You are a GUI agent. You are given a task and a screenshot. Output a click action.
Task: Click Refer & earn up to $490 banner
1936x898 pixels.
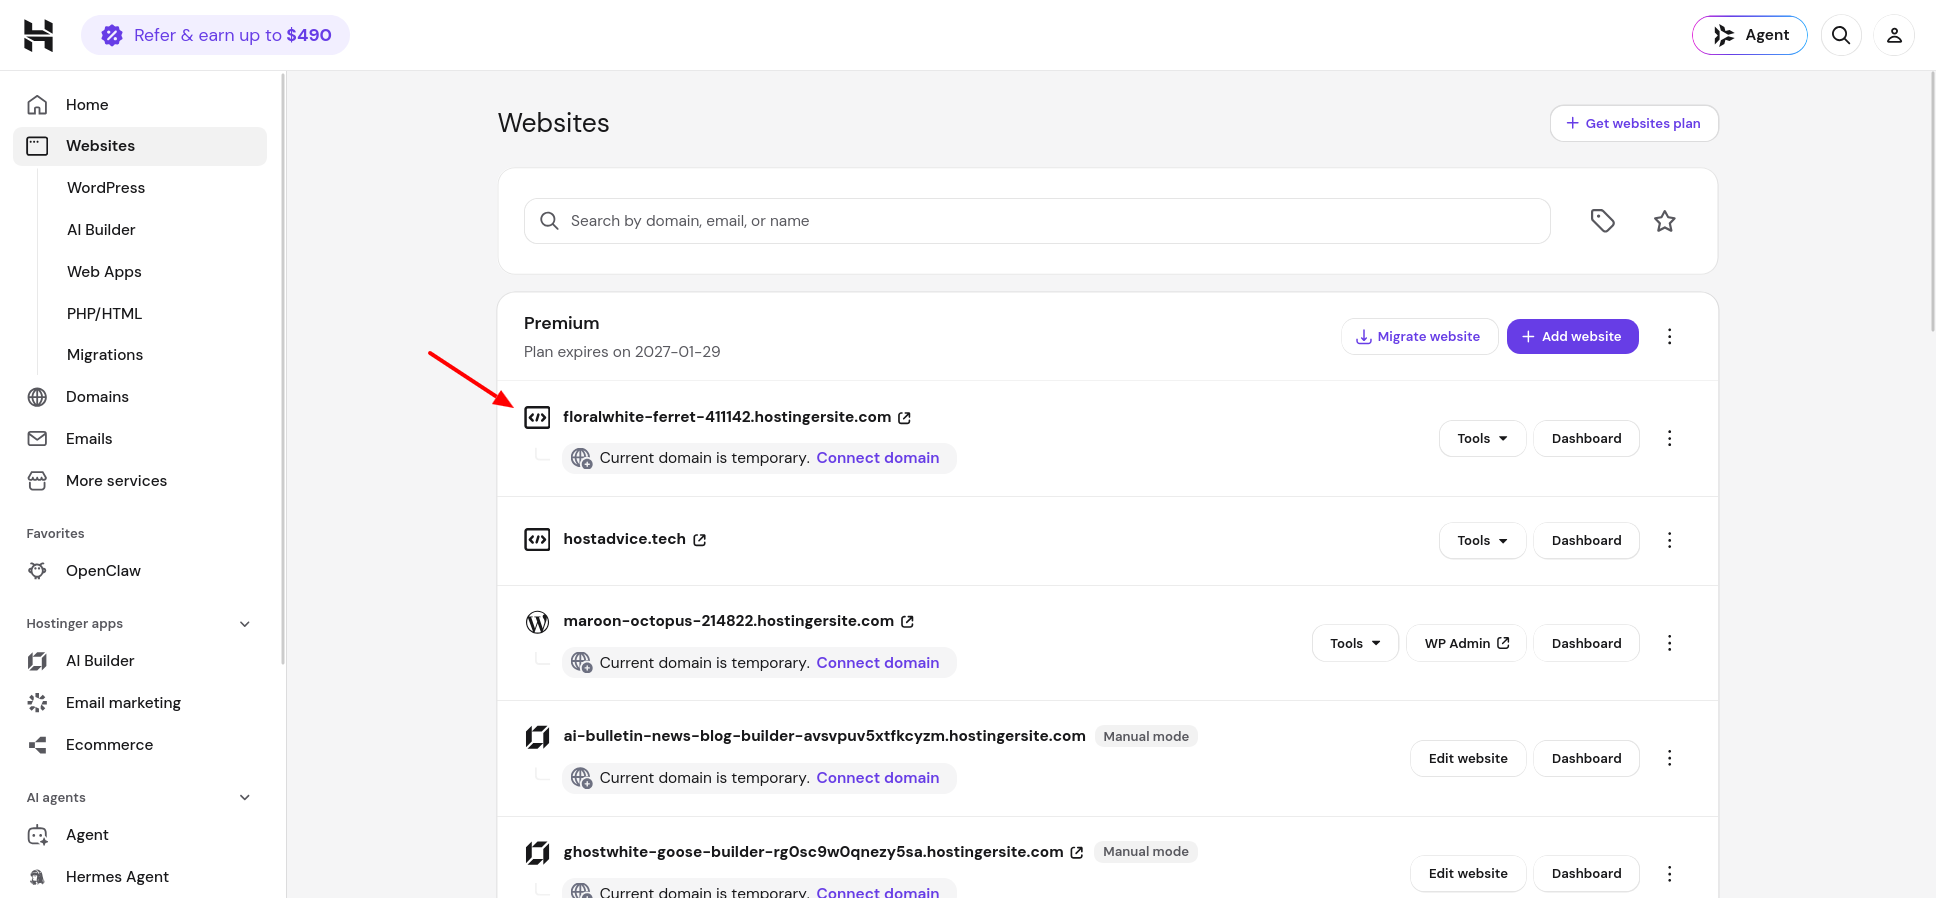click(215, 35)
